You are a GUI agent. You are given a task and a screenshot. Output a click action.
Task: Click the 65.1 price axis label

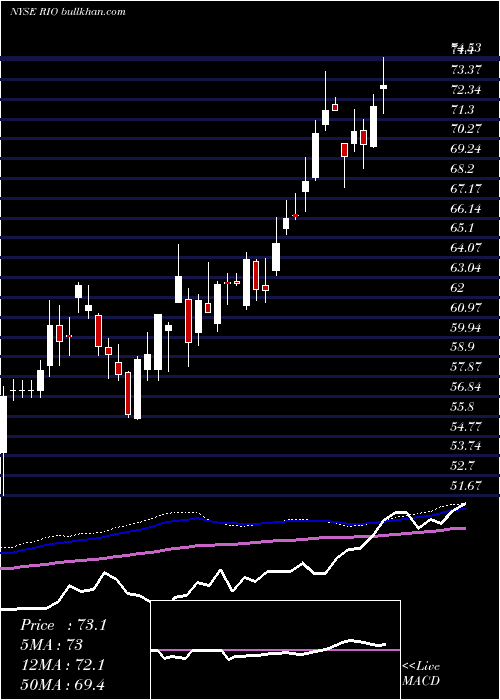[463, 228]
